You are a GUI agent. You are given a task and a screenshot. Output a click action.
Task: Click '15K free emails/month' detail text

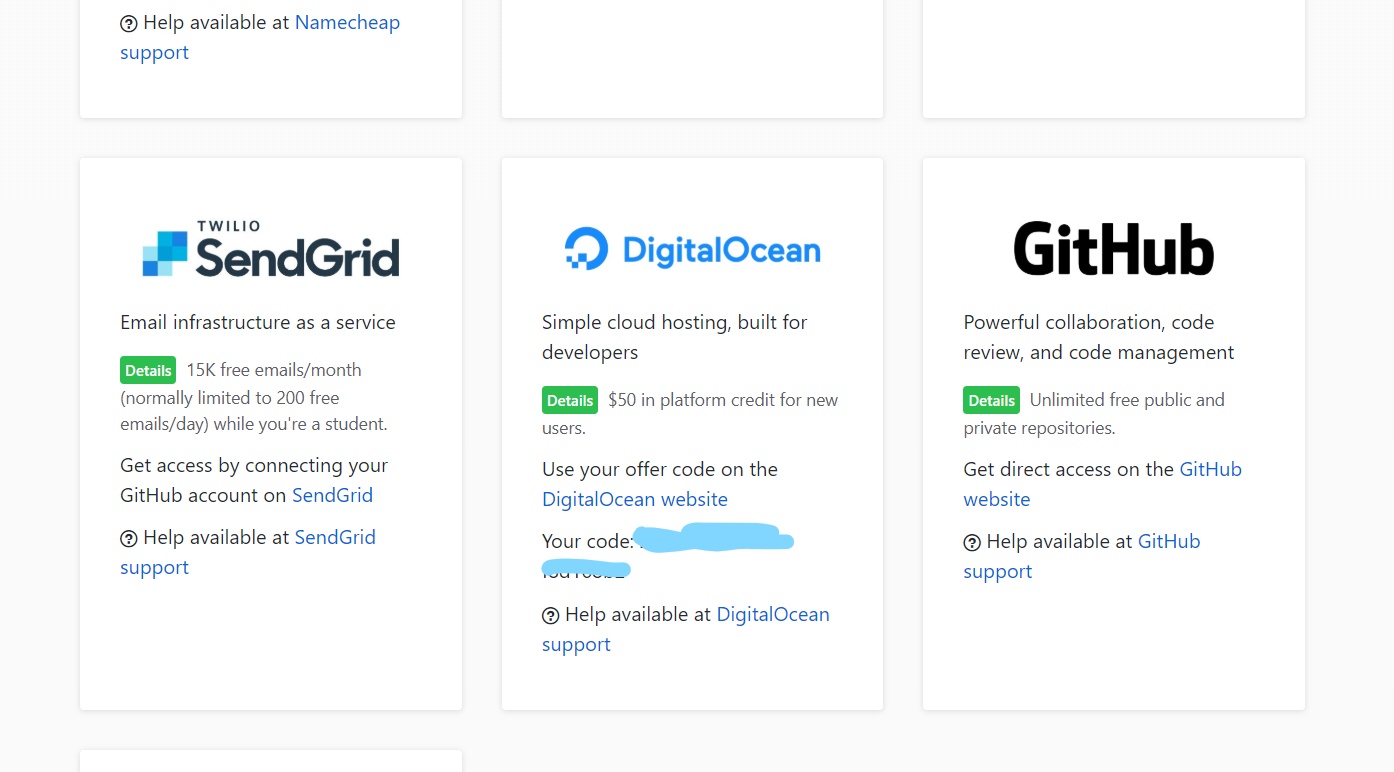tap(274, 370)
